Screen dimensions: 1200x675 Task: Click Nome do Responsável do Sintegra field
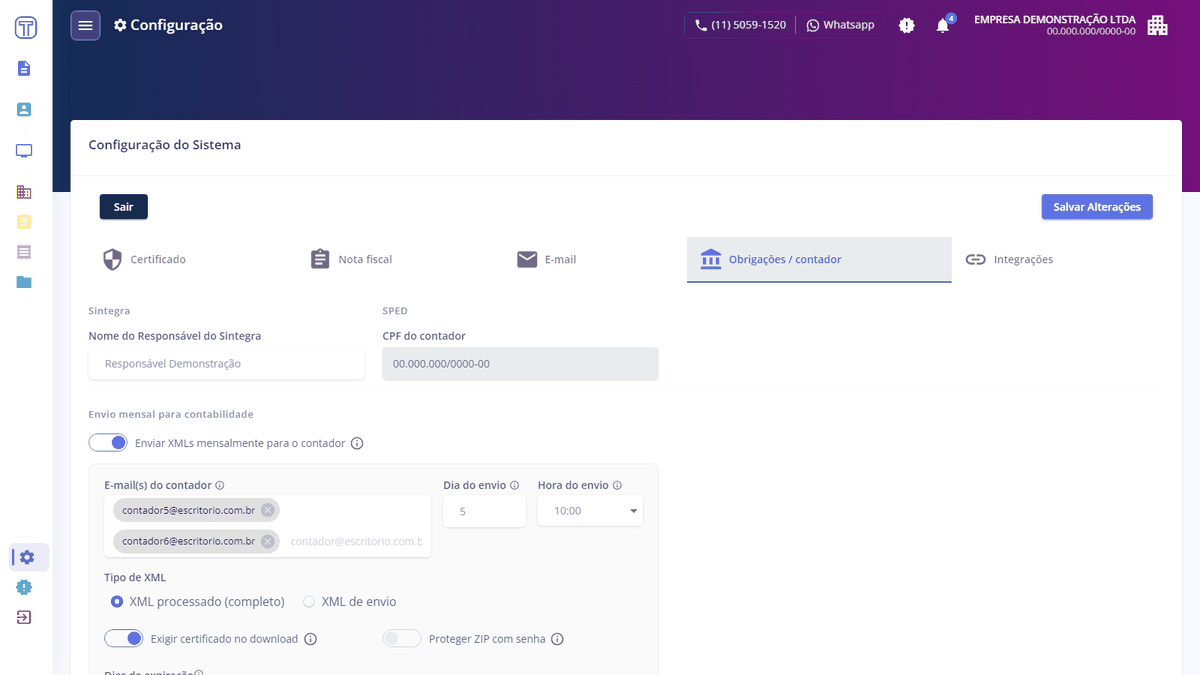point(227,364)
